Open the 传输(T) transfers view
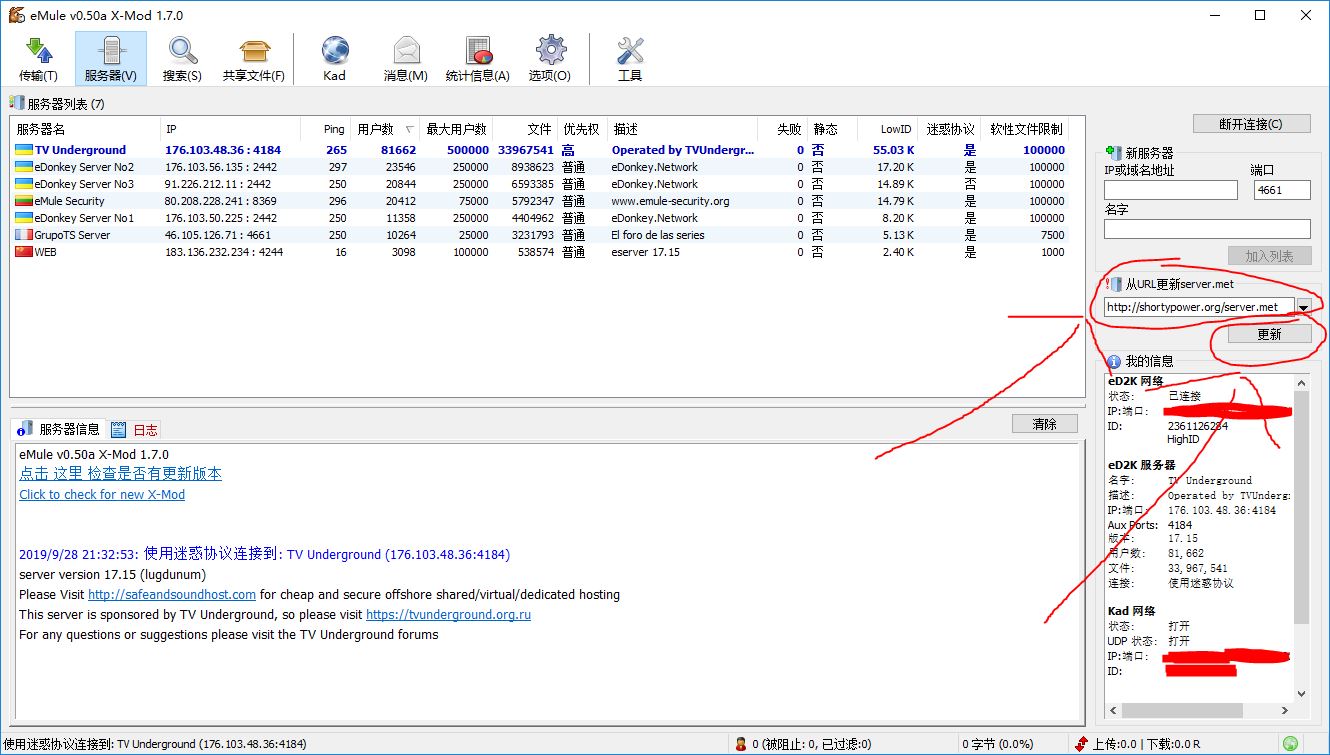Screen dimensions: 1330x755 point(38,58)
